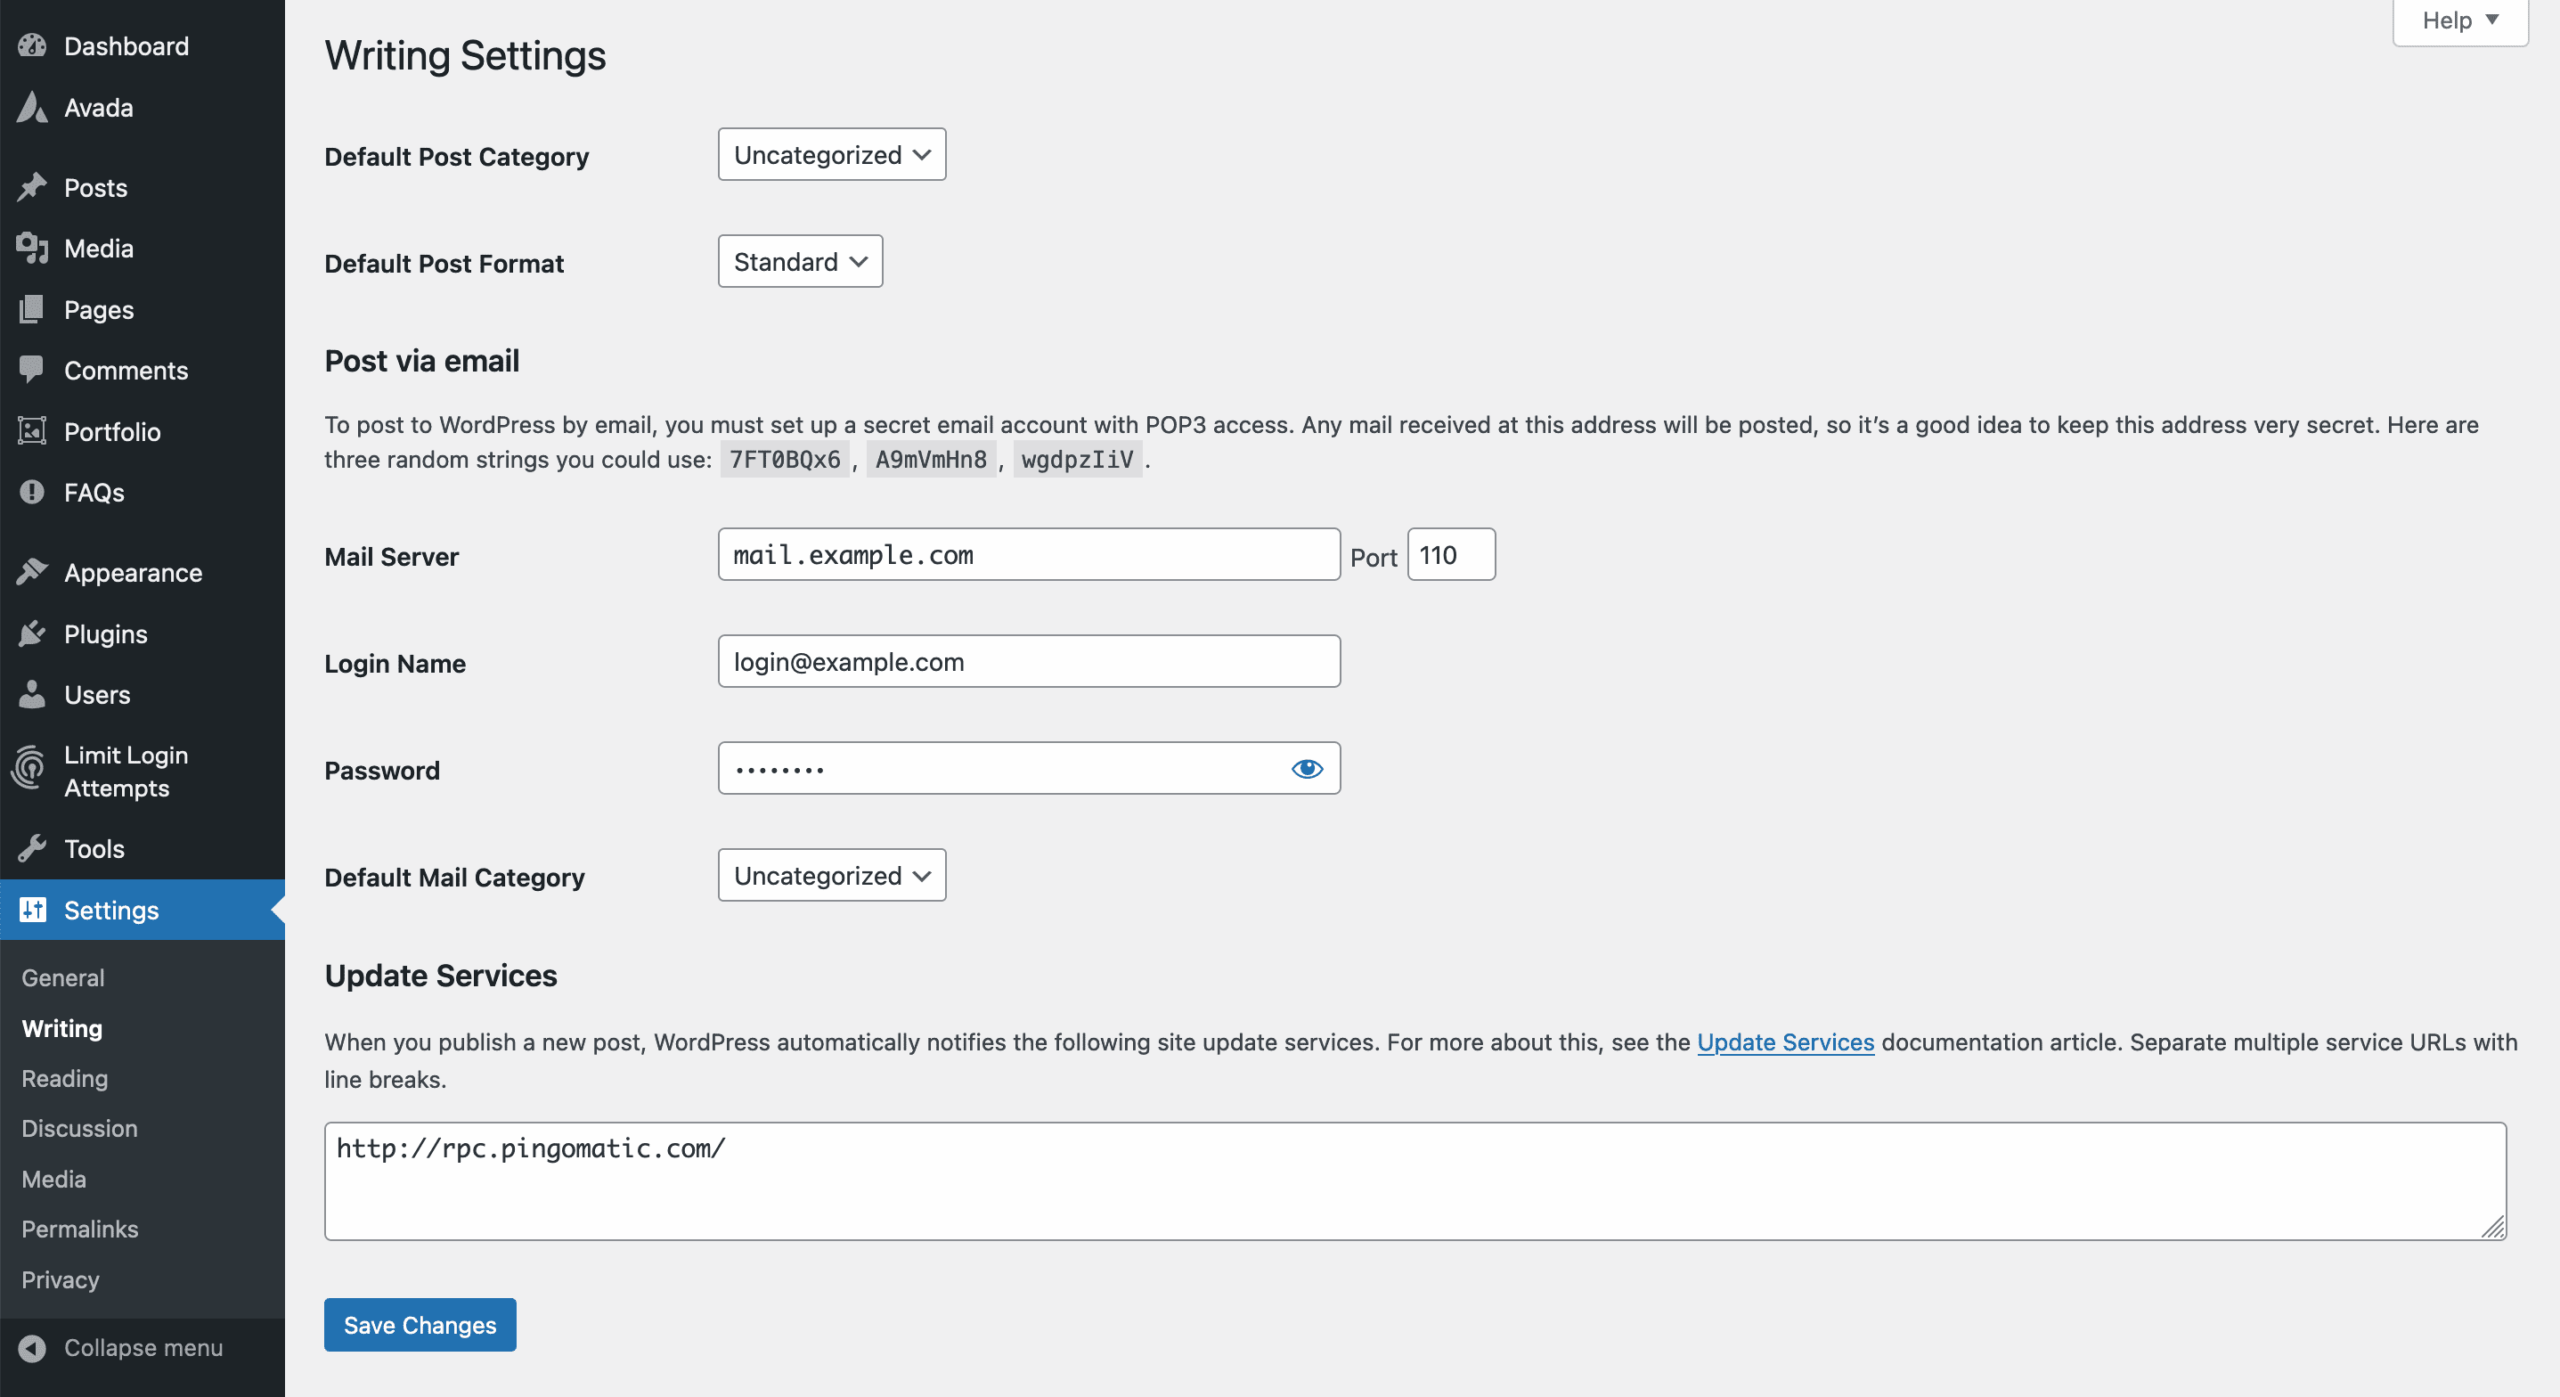Click the Appearance paintbrush icon
The width and height of the screenshot is (2560, 1397).
(x=32, y=572)
